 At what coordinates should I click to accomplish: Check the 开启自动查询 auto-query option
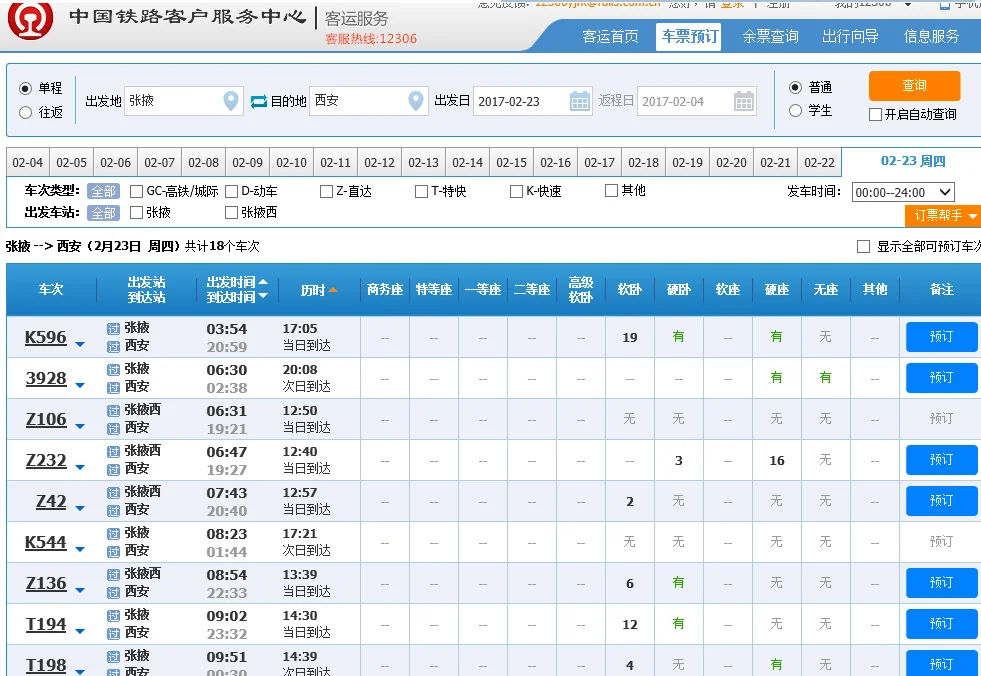[x=874, y=113]
